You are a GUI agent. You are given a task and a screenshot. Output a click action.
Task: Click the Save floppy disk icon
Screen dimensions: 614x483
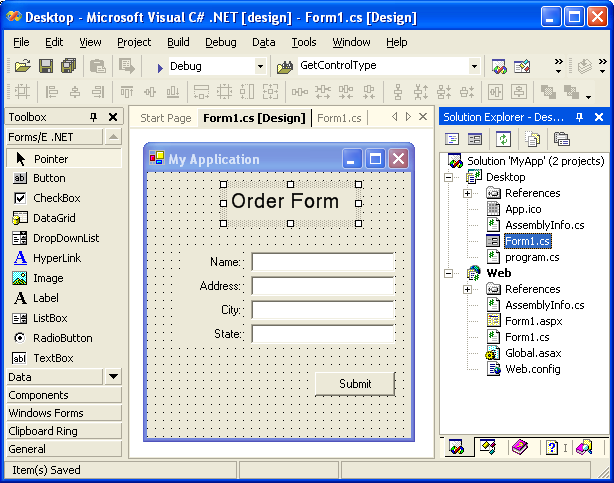coord(46,66)
